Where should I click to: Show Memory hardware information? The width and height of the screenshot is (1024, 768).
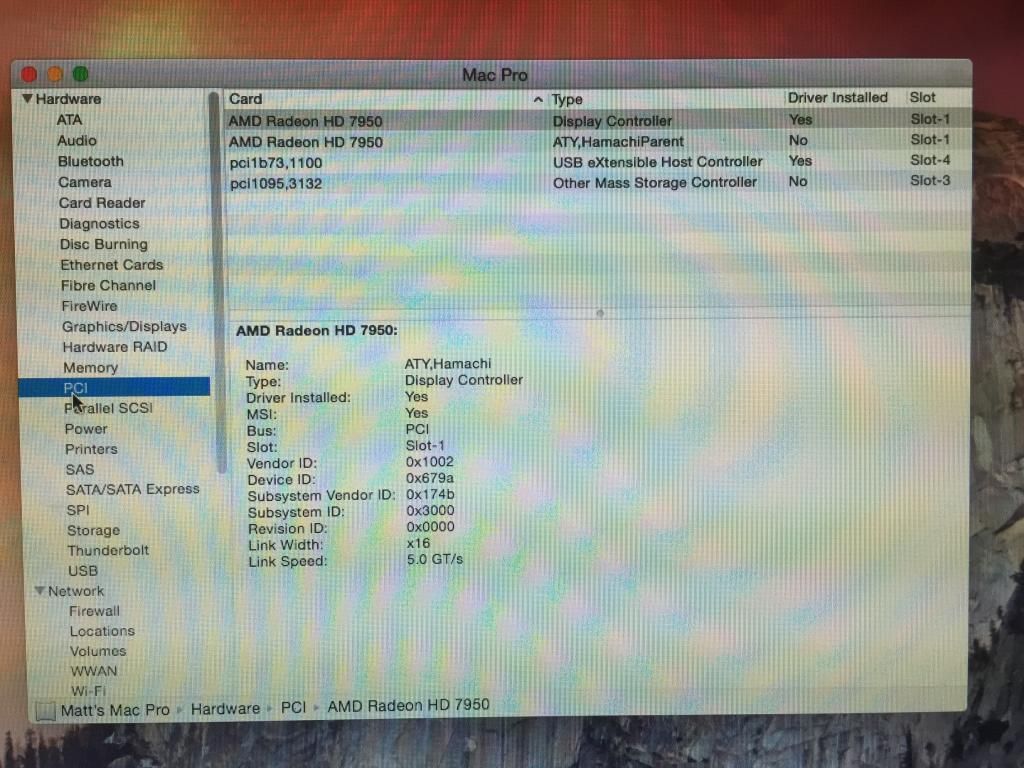[x=90, y=368]
